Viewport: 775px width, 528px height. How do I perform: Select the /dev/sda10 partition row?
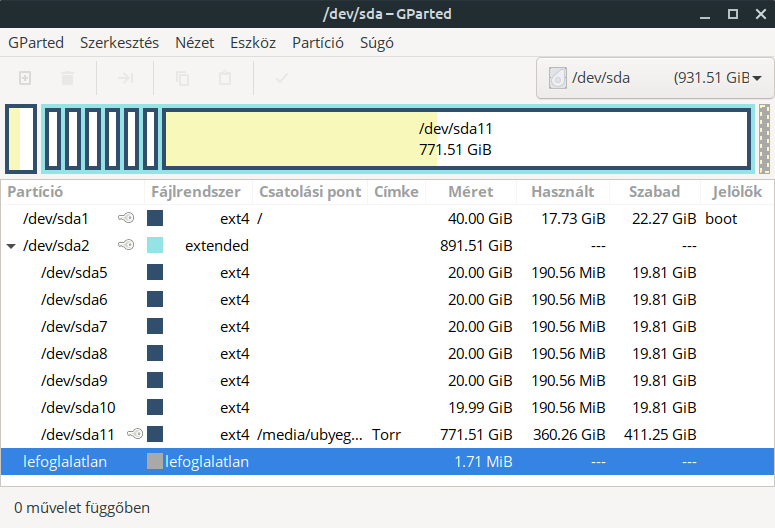[388, 407]
